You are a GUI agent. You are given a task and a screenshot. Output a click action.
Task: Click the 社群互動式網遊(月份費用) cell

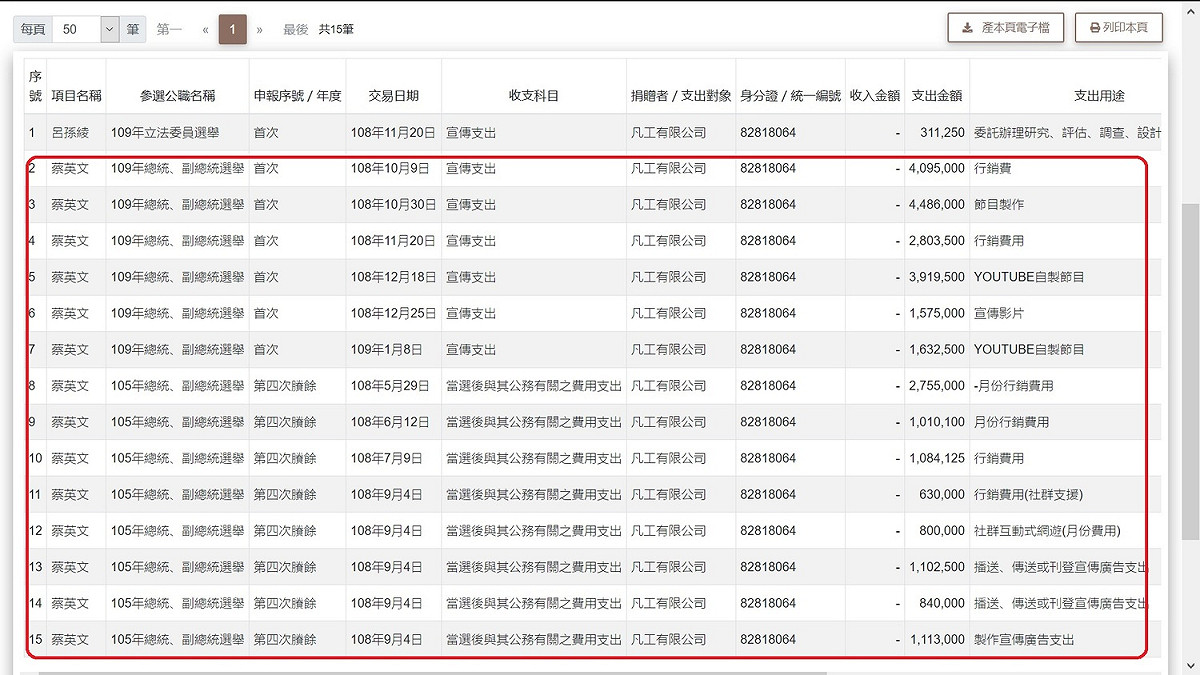point(1047,530)
